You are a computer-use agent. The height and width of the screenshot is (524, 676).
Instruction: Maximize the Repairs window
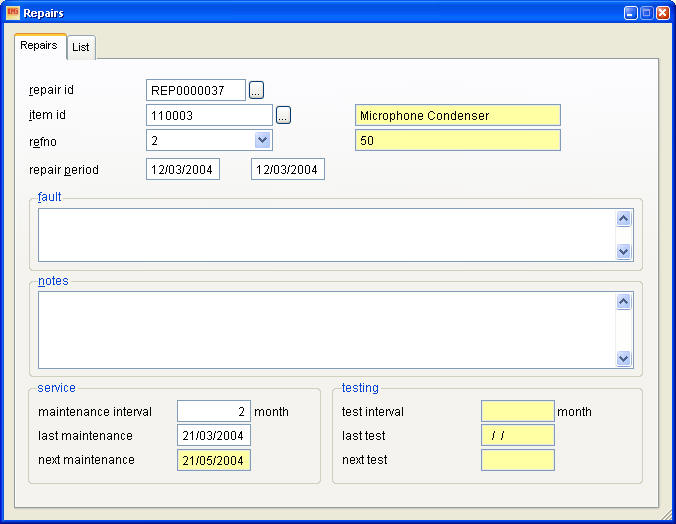pos(647,13)
